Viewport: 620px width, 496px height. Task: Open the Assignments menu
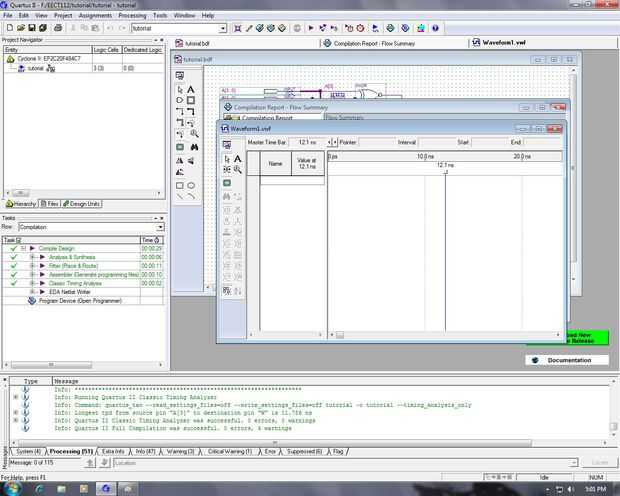95,15
